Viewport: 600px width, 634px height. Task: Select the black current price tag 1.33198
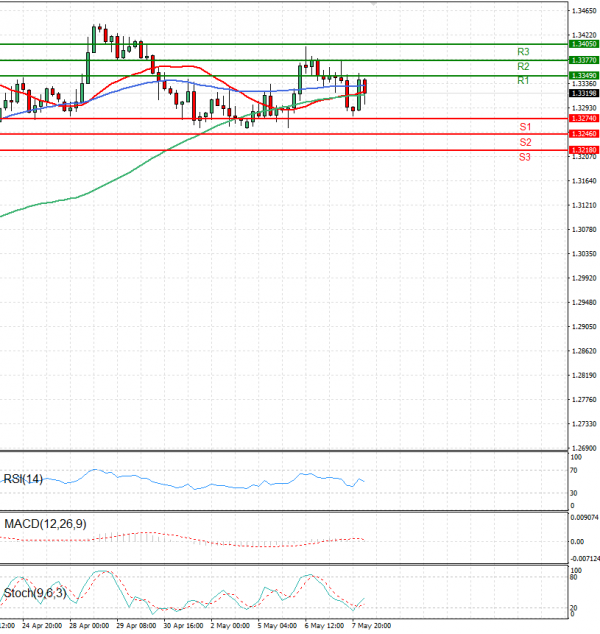[583, 93]
